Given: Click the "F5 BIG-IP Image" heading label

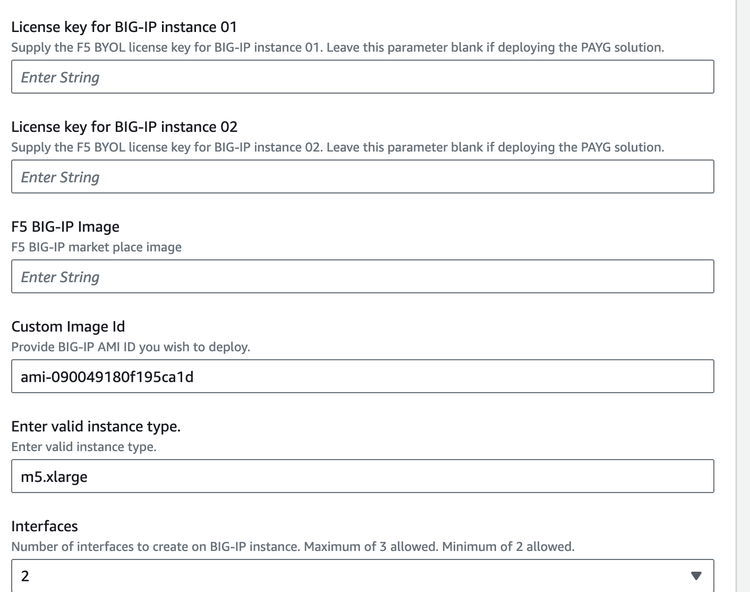Looking at the screenshot, I should point(65,226).
